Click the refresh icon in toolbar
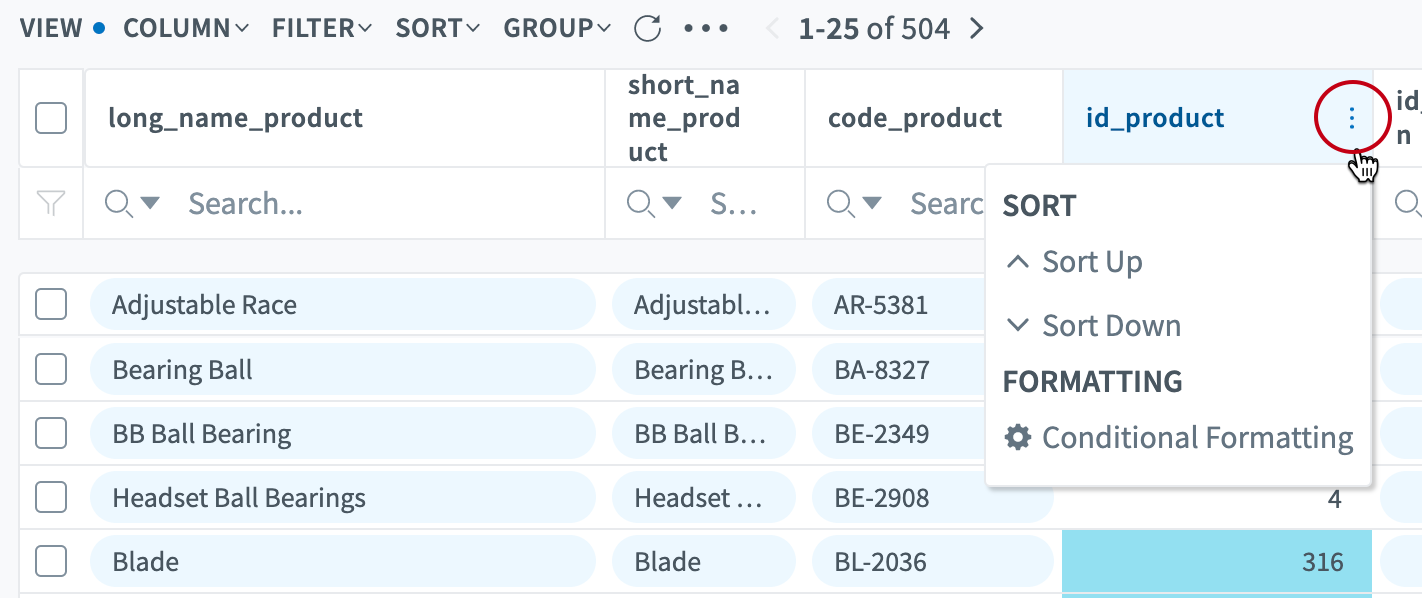This screenshot has width=1422, height=598. click(648, 29)
